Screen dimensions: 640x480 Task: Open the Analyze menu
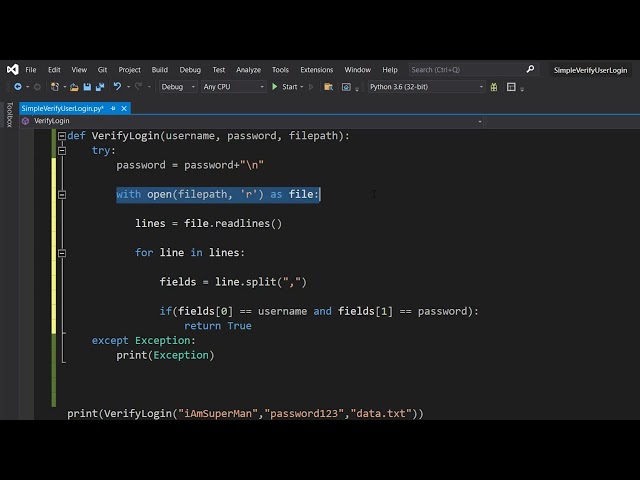coord(248,70)
